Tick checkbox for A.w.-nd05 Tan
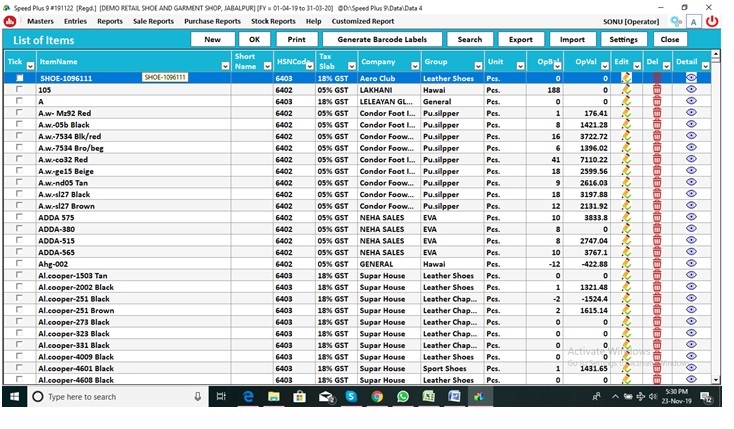 pos(19,182)
